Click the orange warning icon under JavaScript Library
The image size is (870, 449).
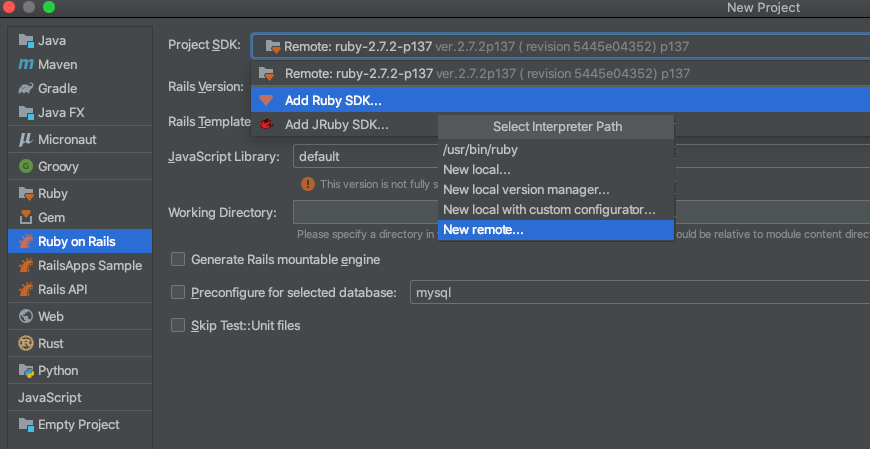click(x=308, y=184)
